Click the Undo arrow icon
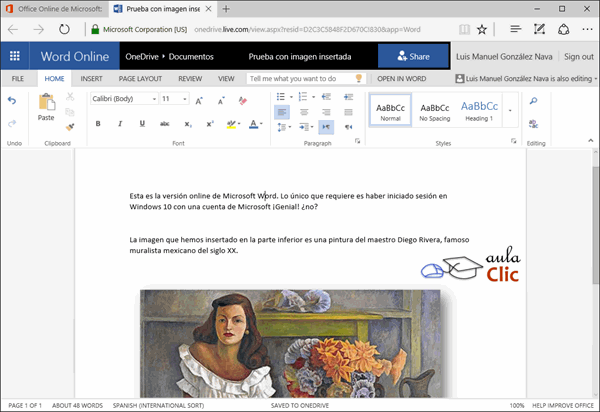Screen dimensions: 600x412 [12, 101]
